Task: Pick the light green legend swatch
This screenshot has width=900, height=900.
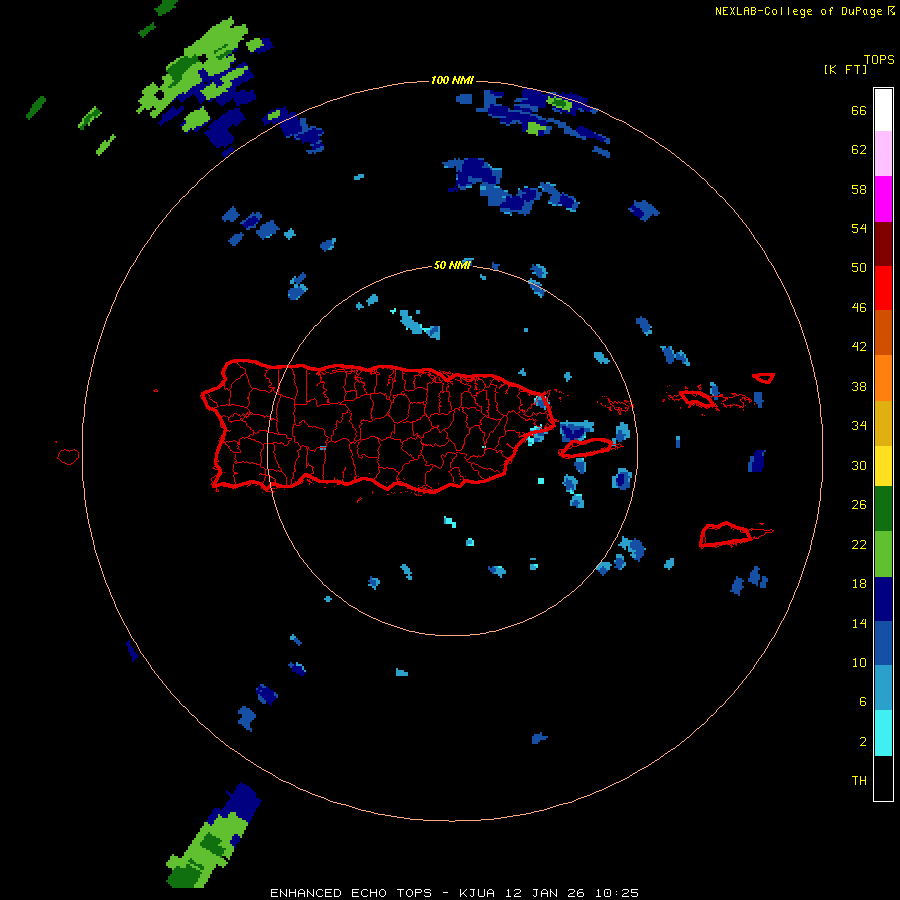Action: [883, 554]
